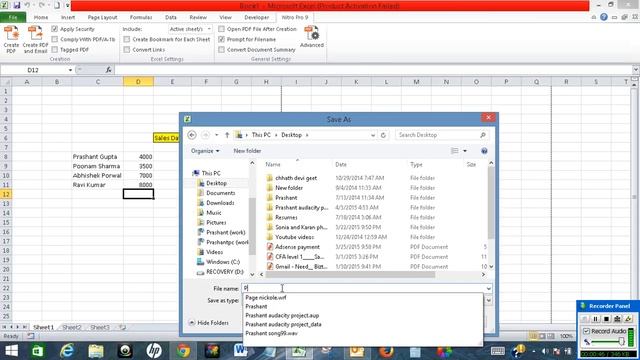
Task: Open the view options dropdown arrow
Action: coord(465,151)
